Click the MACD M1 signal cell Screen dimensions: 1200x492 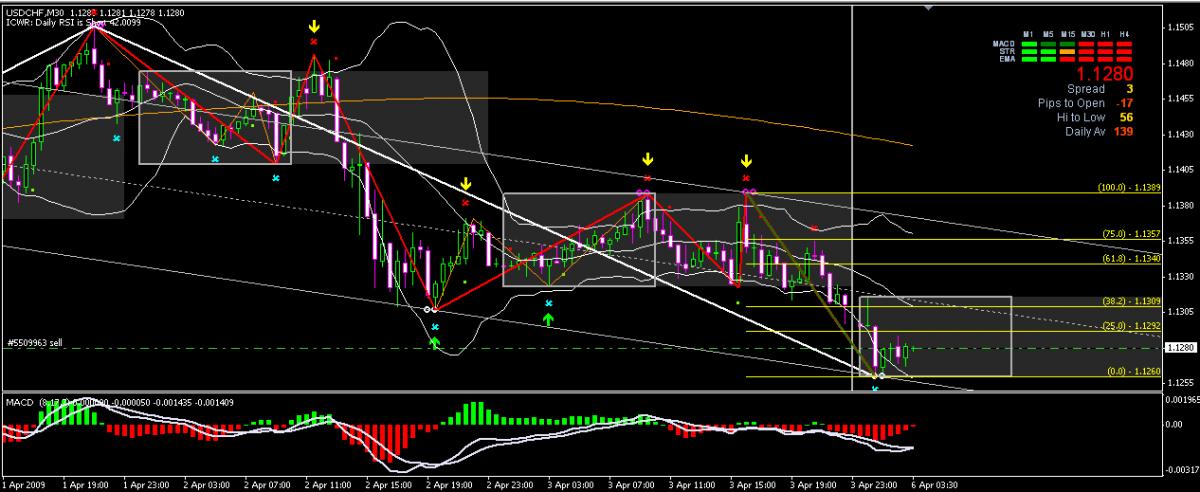point(1027,43)
